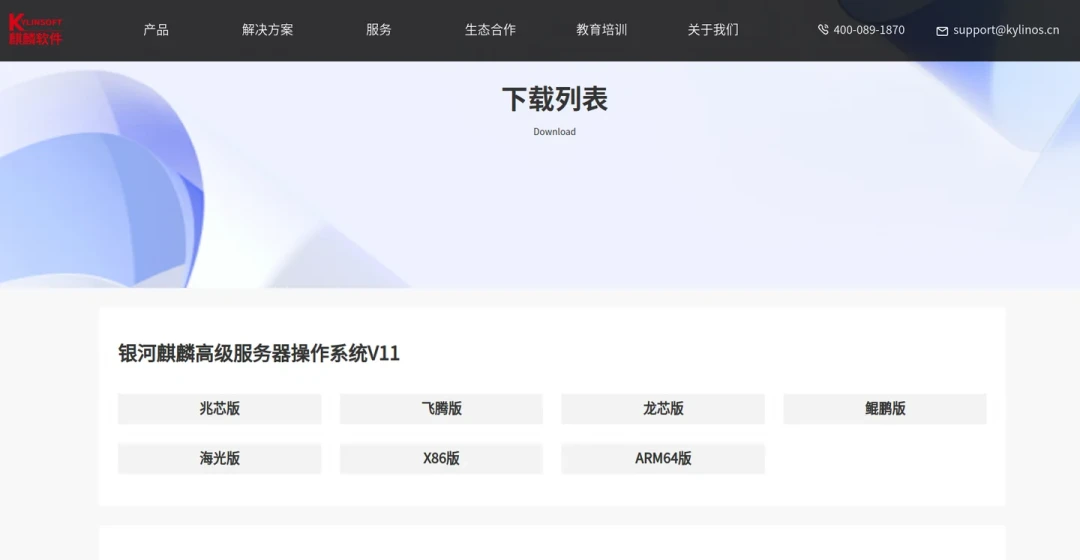The height and width of the screenshot is (560, 1080).
Task: Open the 教育培训 menu
Action: click(x=602, y=30)
